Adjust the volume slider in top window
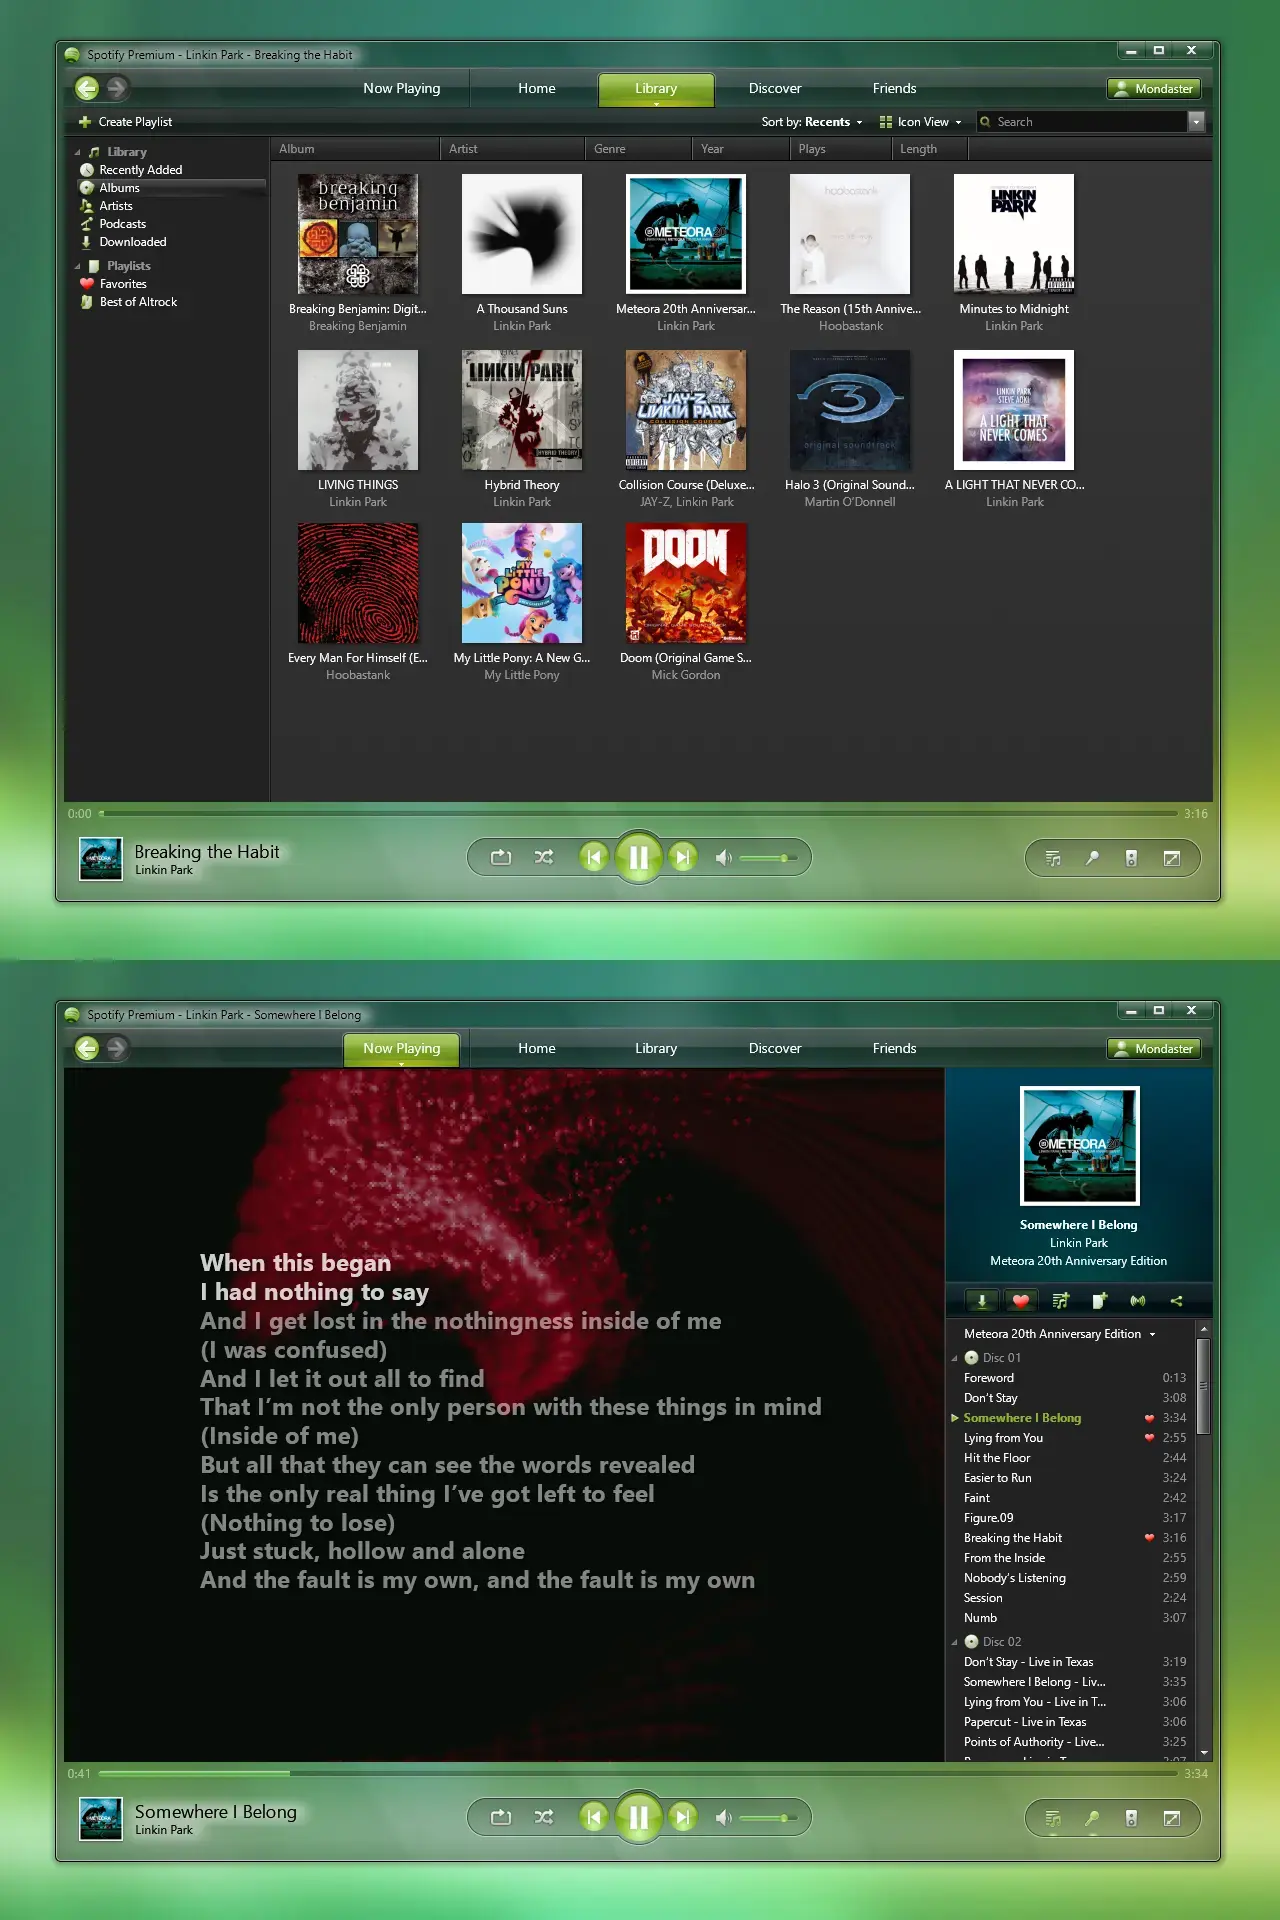 point(768,858)
